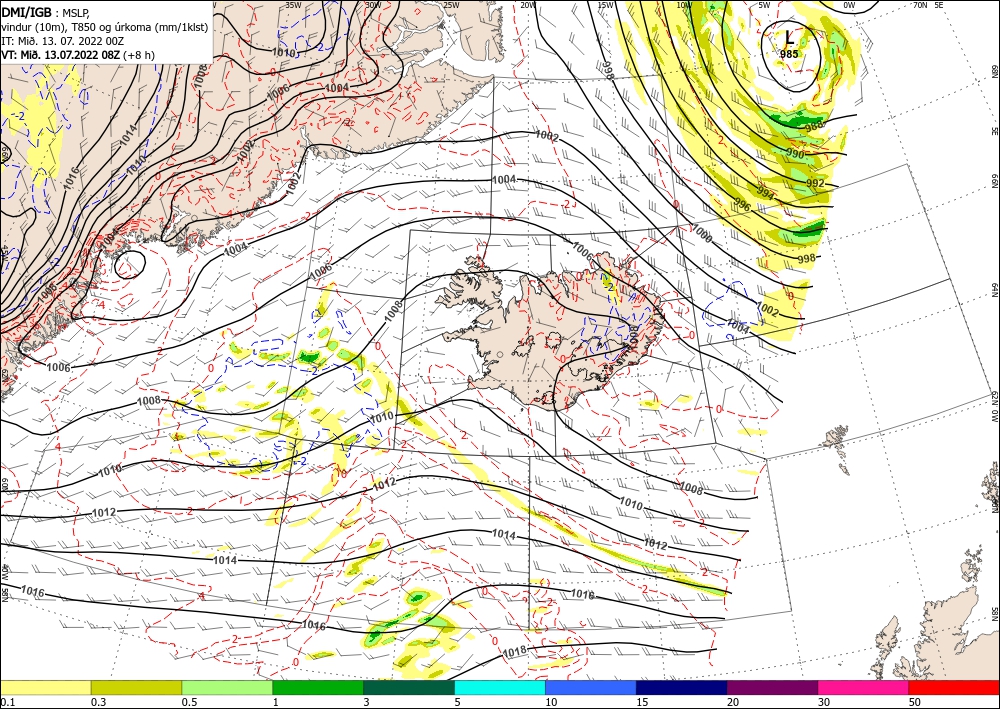
Task: Click the '25W' longitude label
Action: 451,5
